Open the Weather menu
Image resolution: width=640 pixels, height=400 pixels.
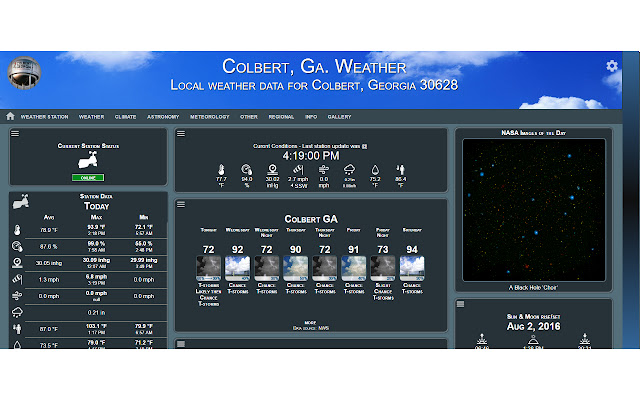(x=91, y=117)
